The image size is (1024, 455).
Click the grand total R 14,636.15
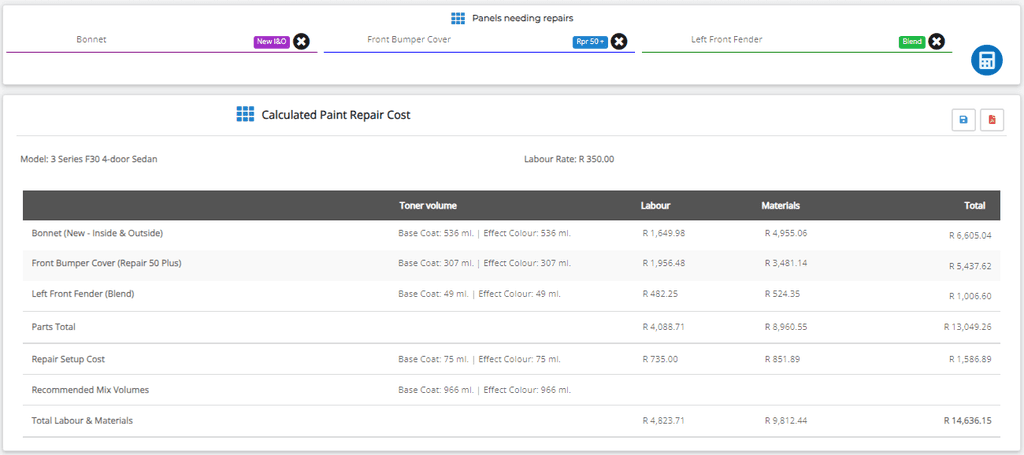coord(967,421)
